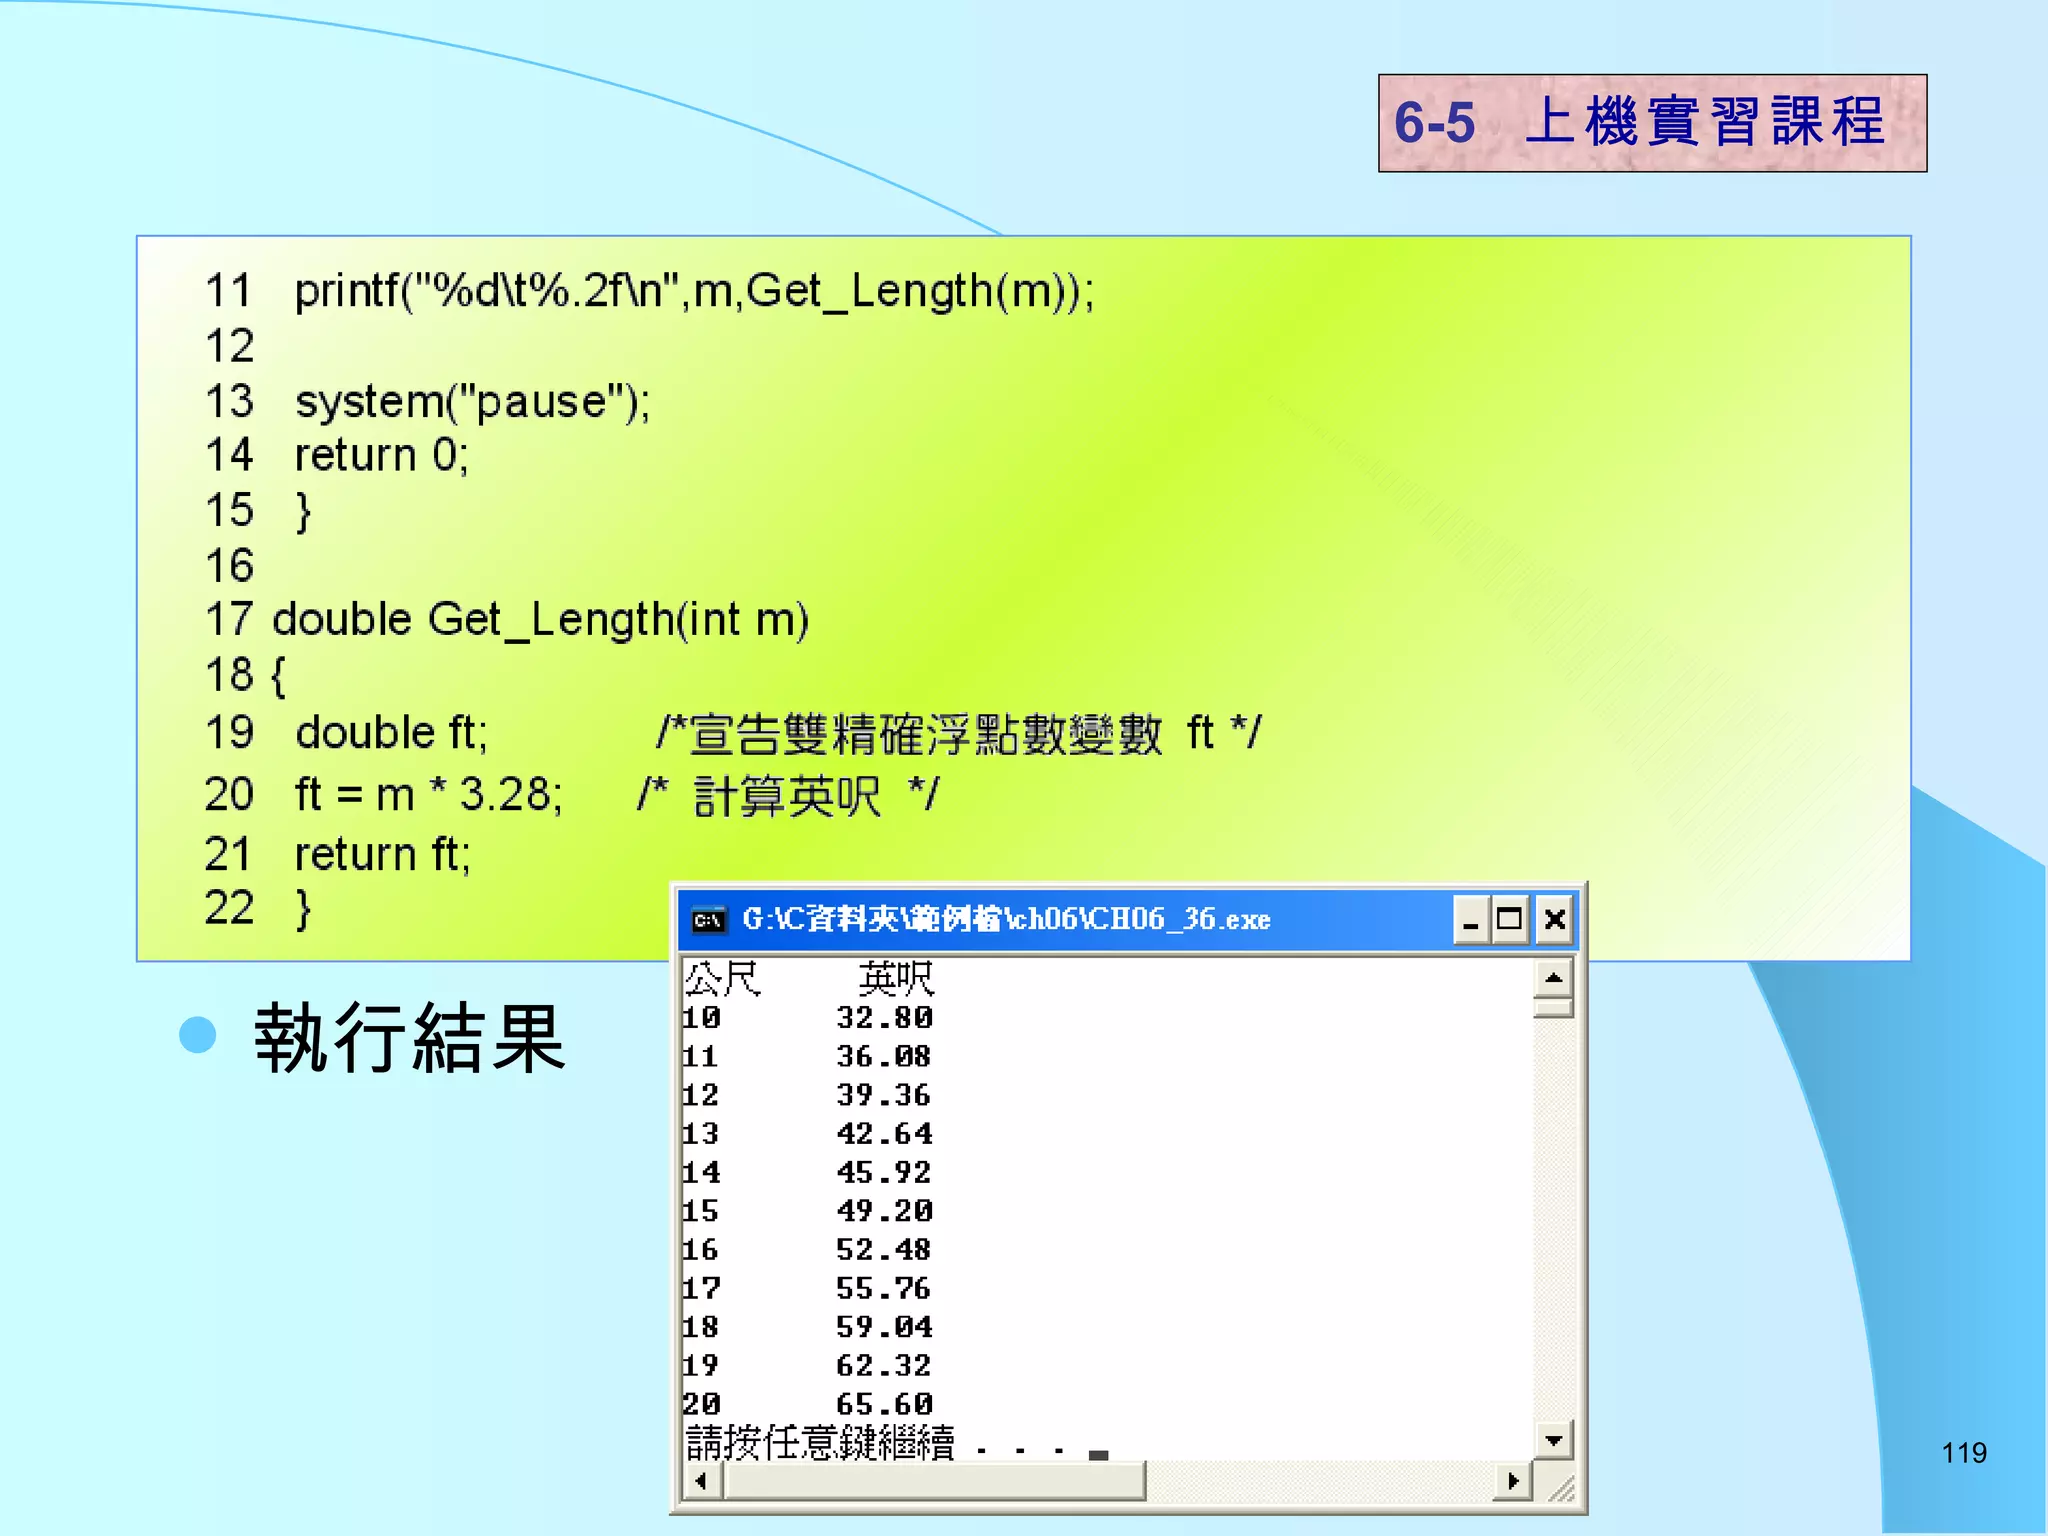Minimize the CH06_36.exe console window

pyautogui.click(x=1470, y=919)
